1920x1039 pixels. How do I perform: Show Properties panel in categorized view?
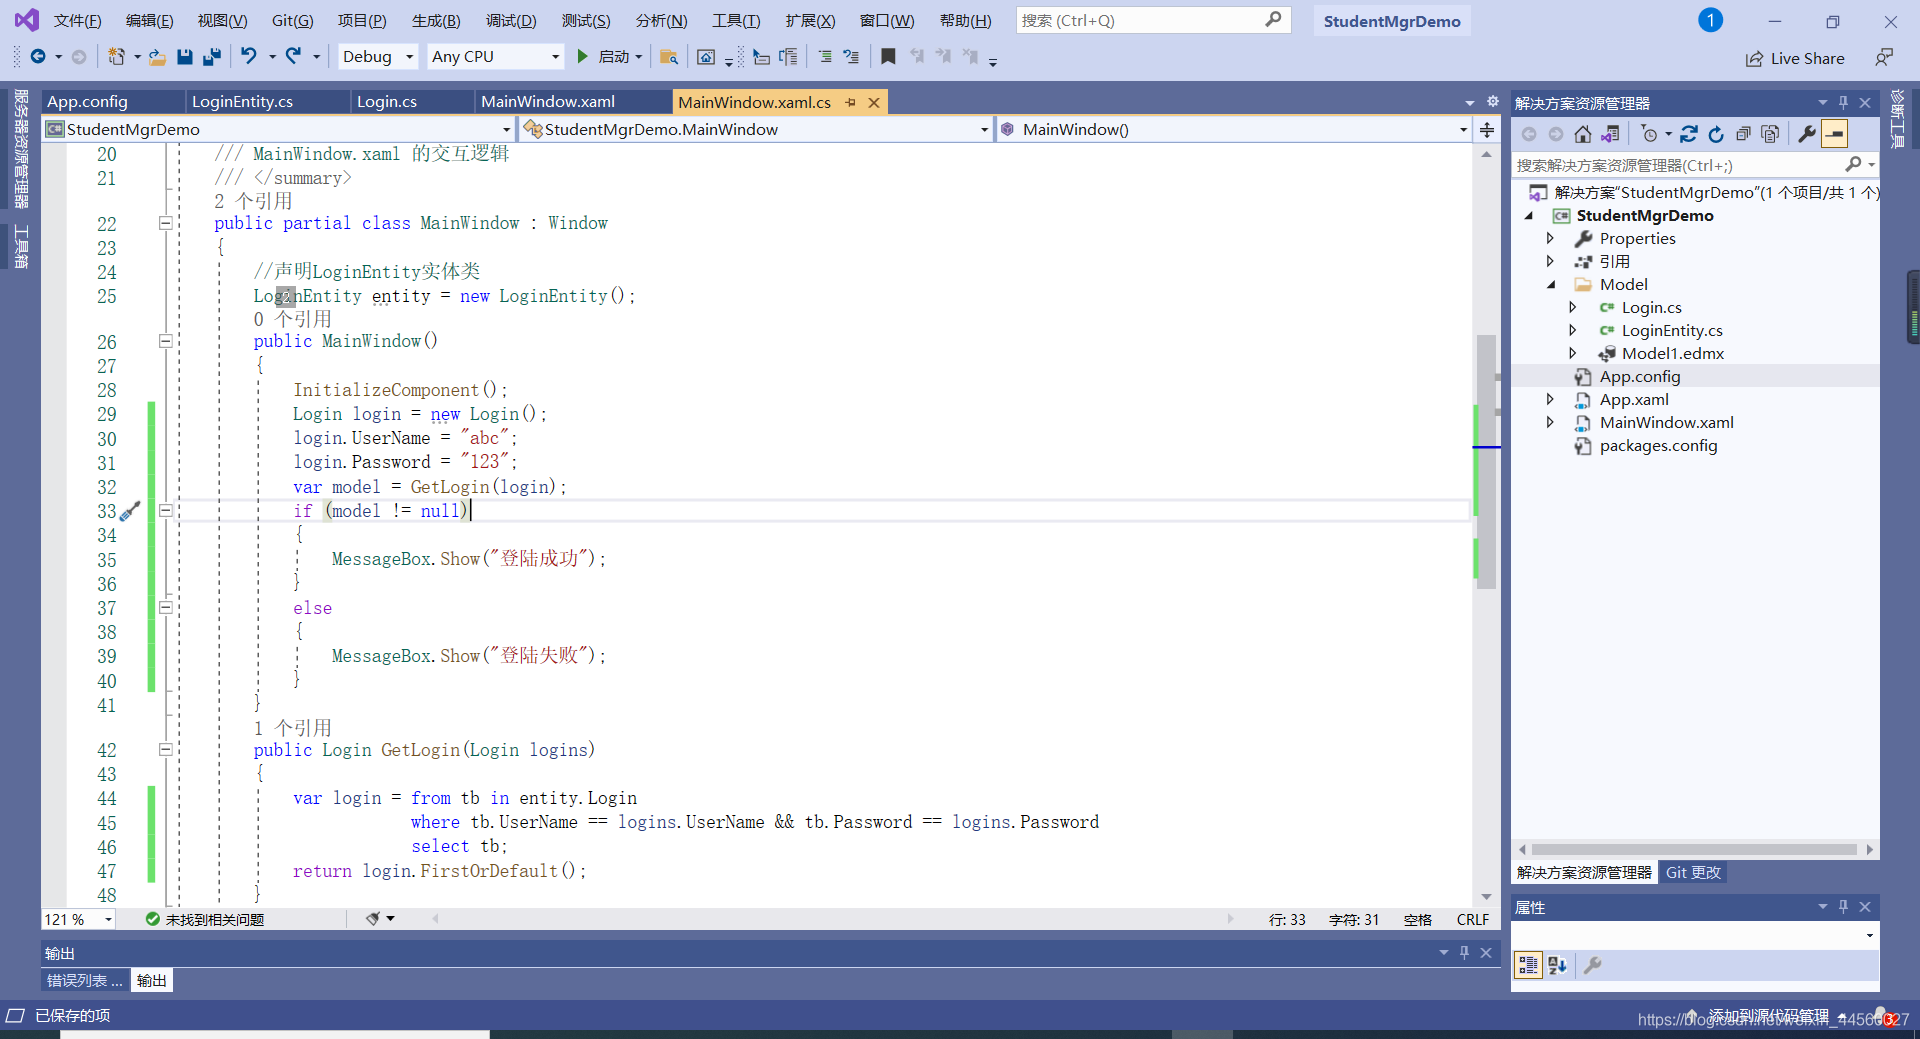point(1528,965)
